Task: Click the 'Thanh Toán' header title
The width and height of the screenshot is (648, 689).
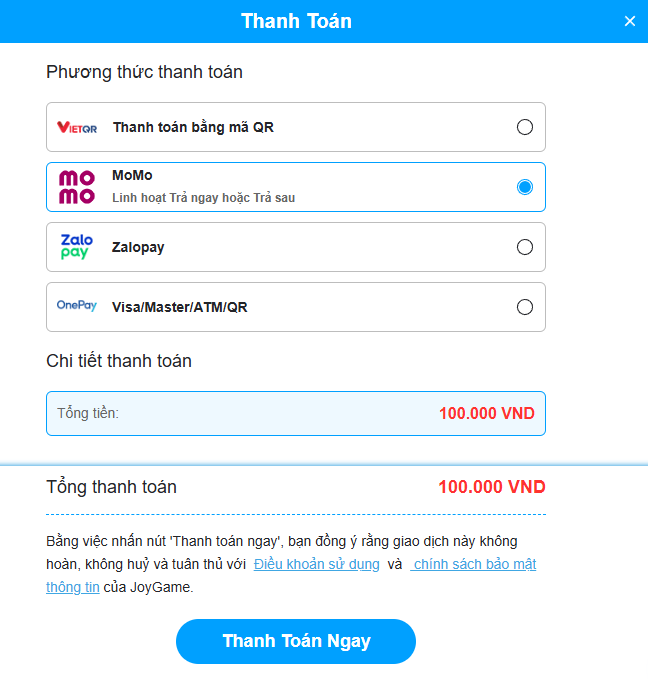Action: click(296, 21)
